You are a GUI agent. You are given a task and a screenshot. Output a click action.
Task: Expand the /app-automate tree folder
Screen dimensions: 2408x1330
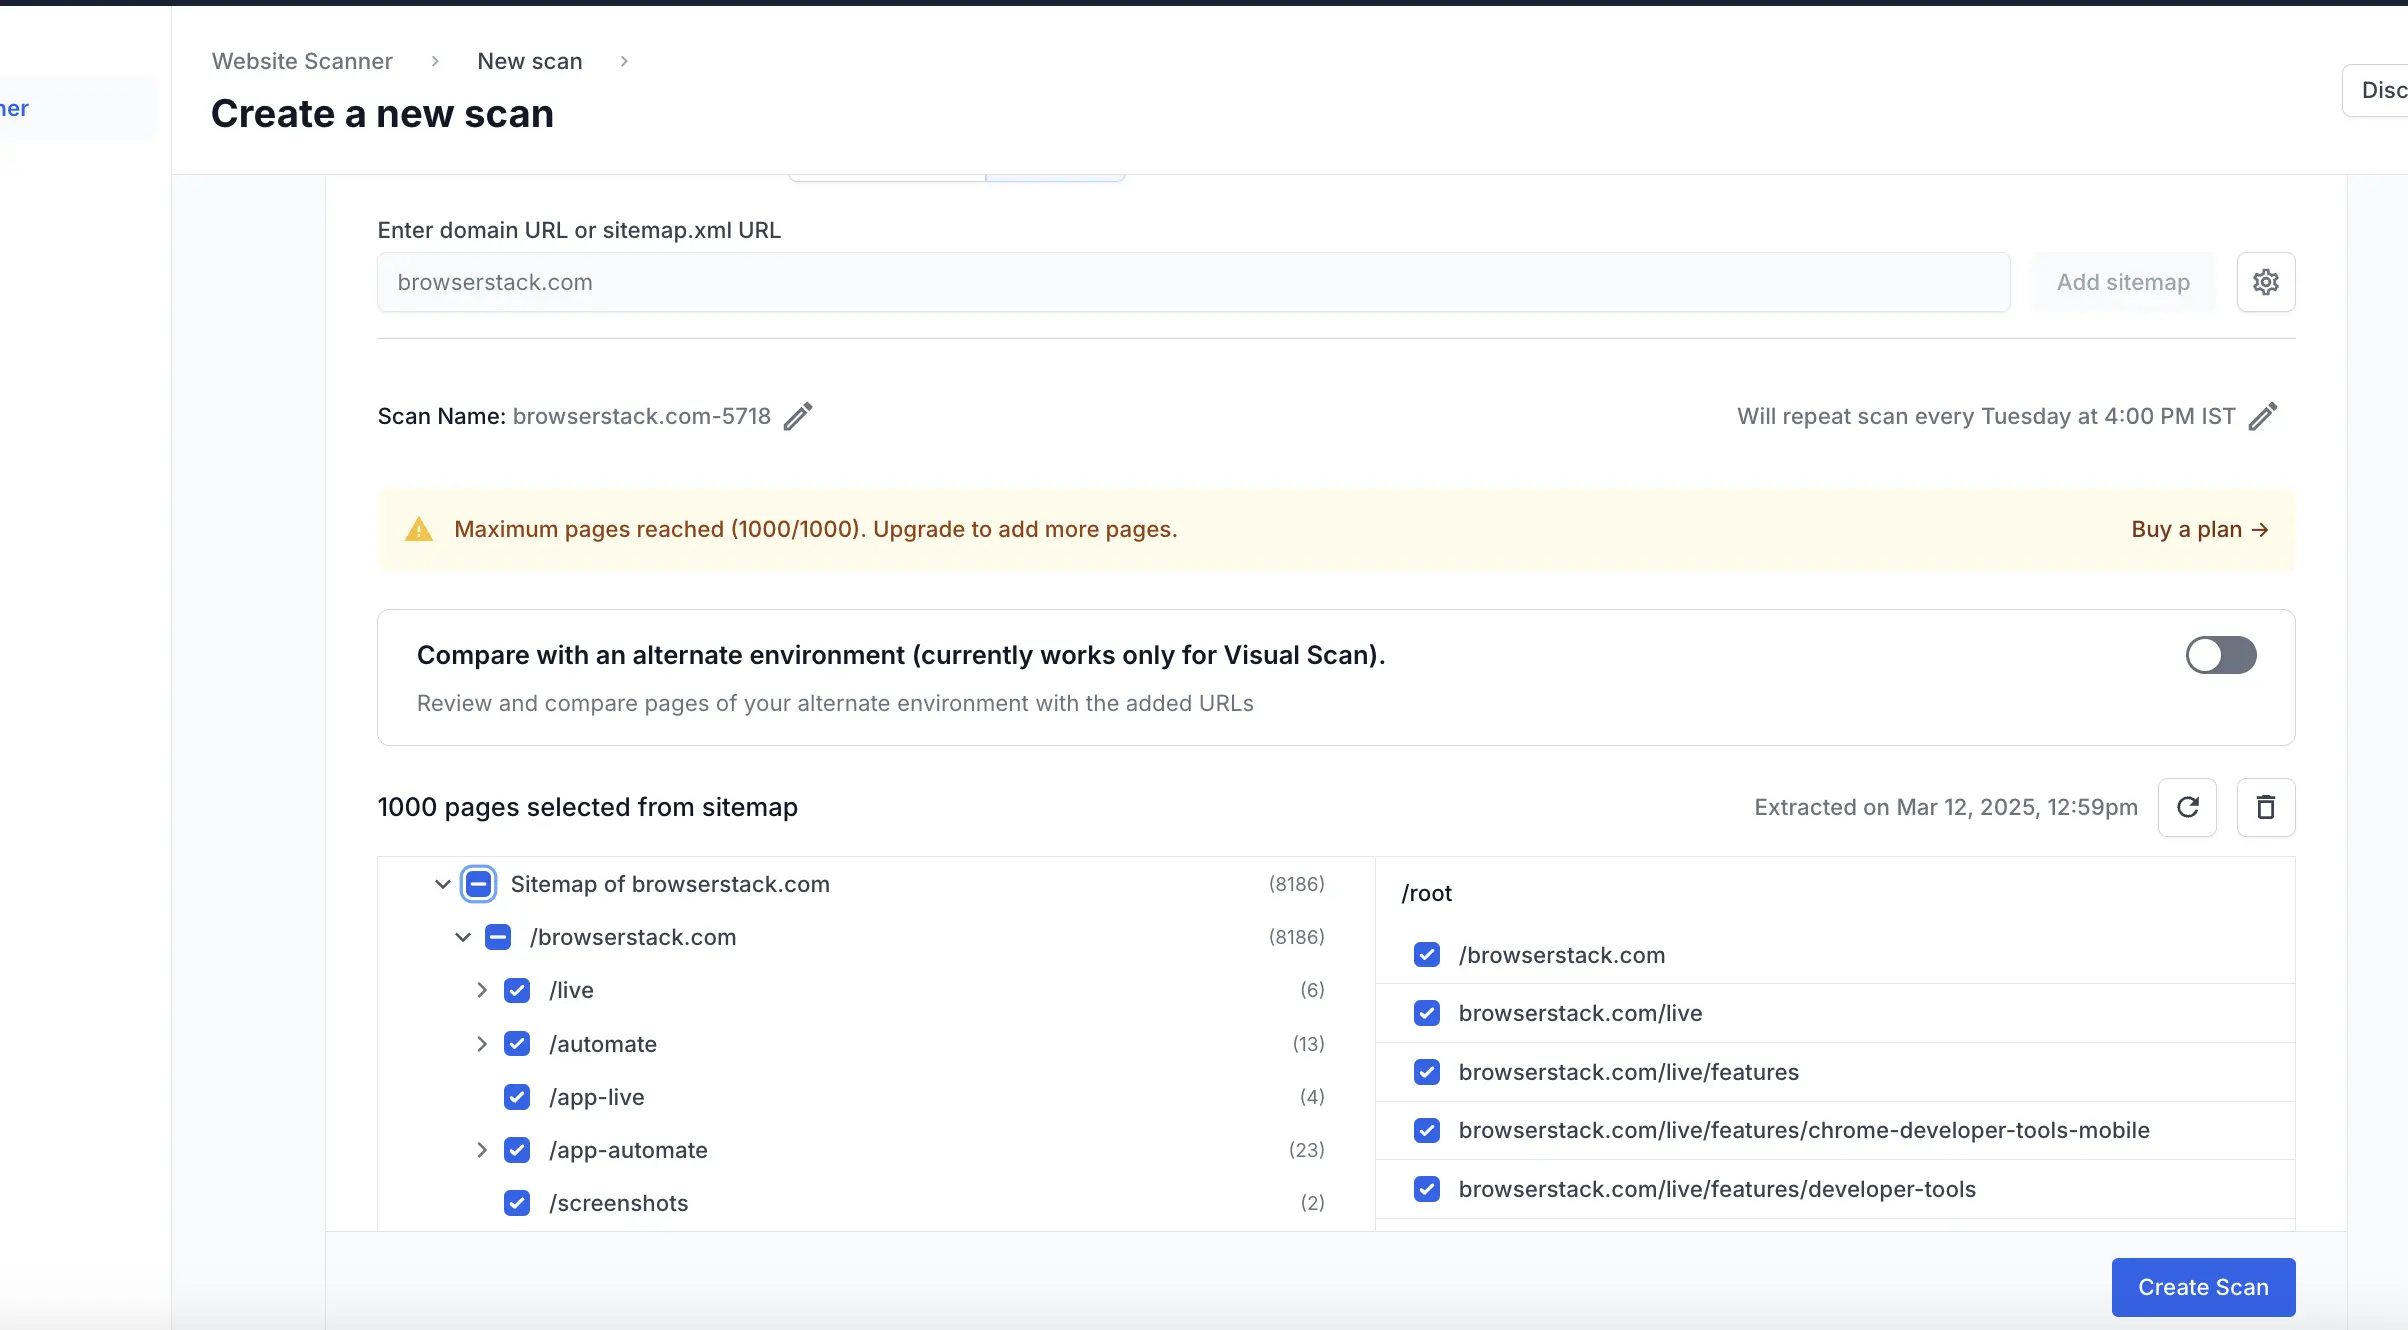click(482, 1150)
